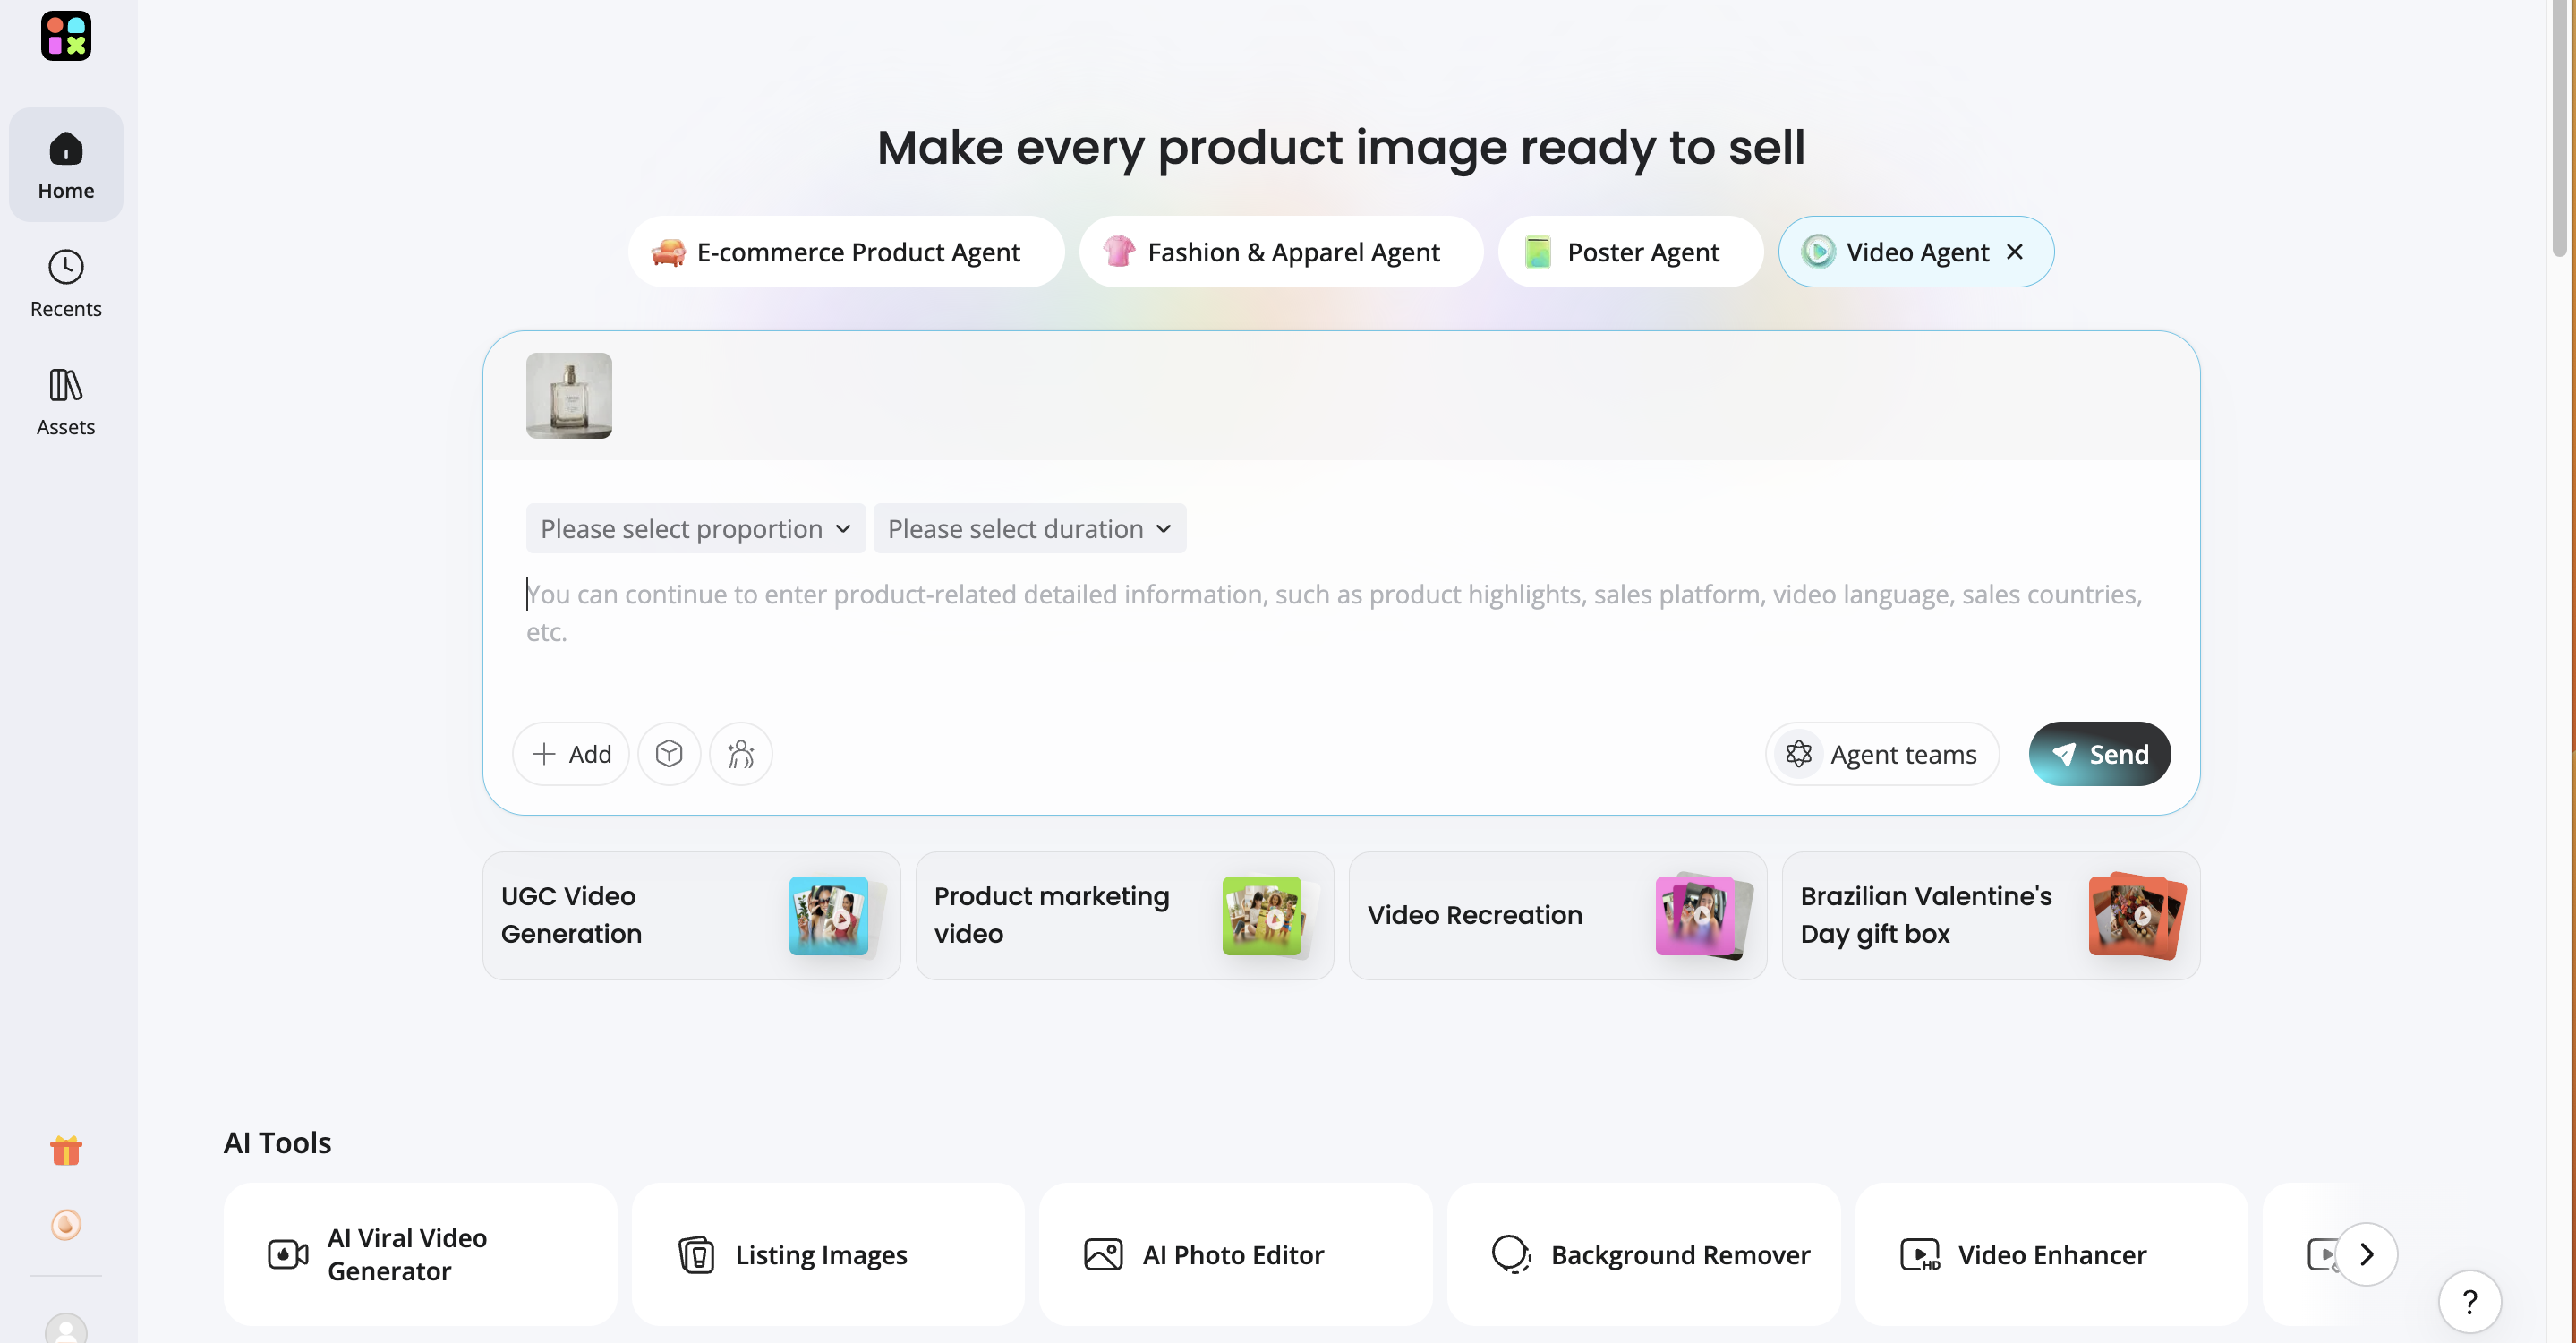Open AI Viral Video Generator tool

[x=420, y=1254]
